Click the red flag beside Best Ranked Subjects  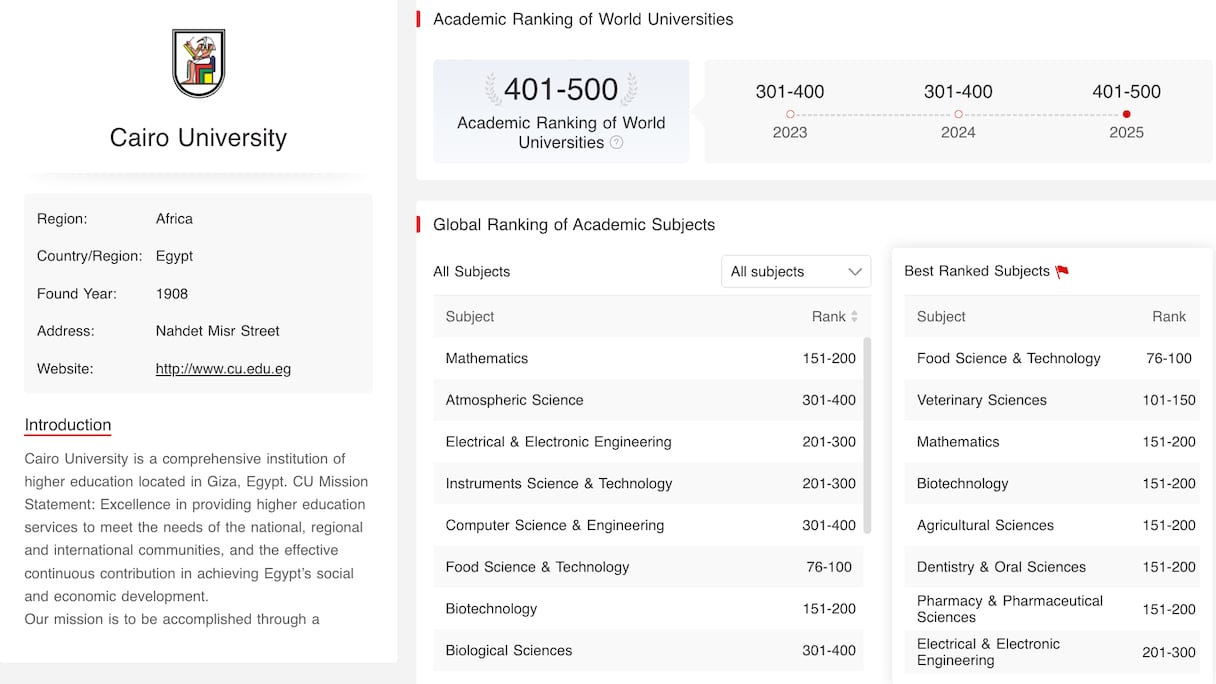1062,271
